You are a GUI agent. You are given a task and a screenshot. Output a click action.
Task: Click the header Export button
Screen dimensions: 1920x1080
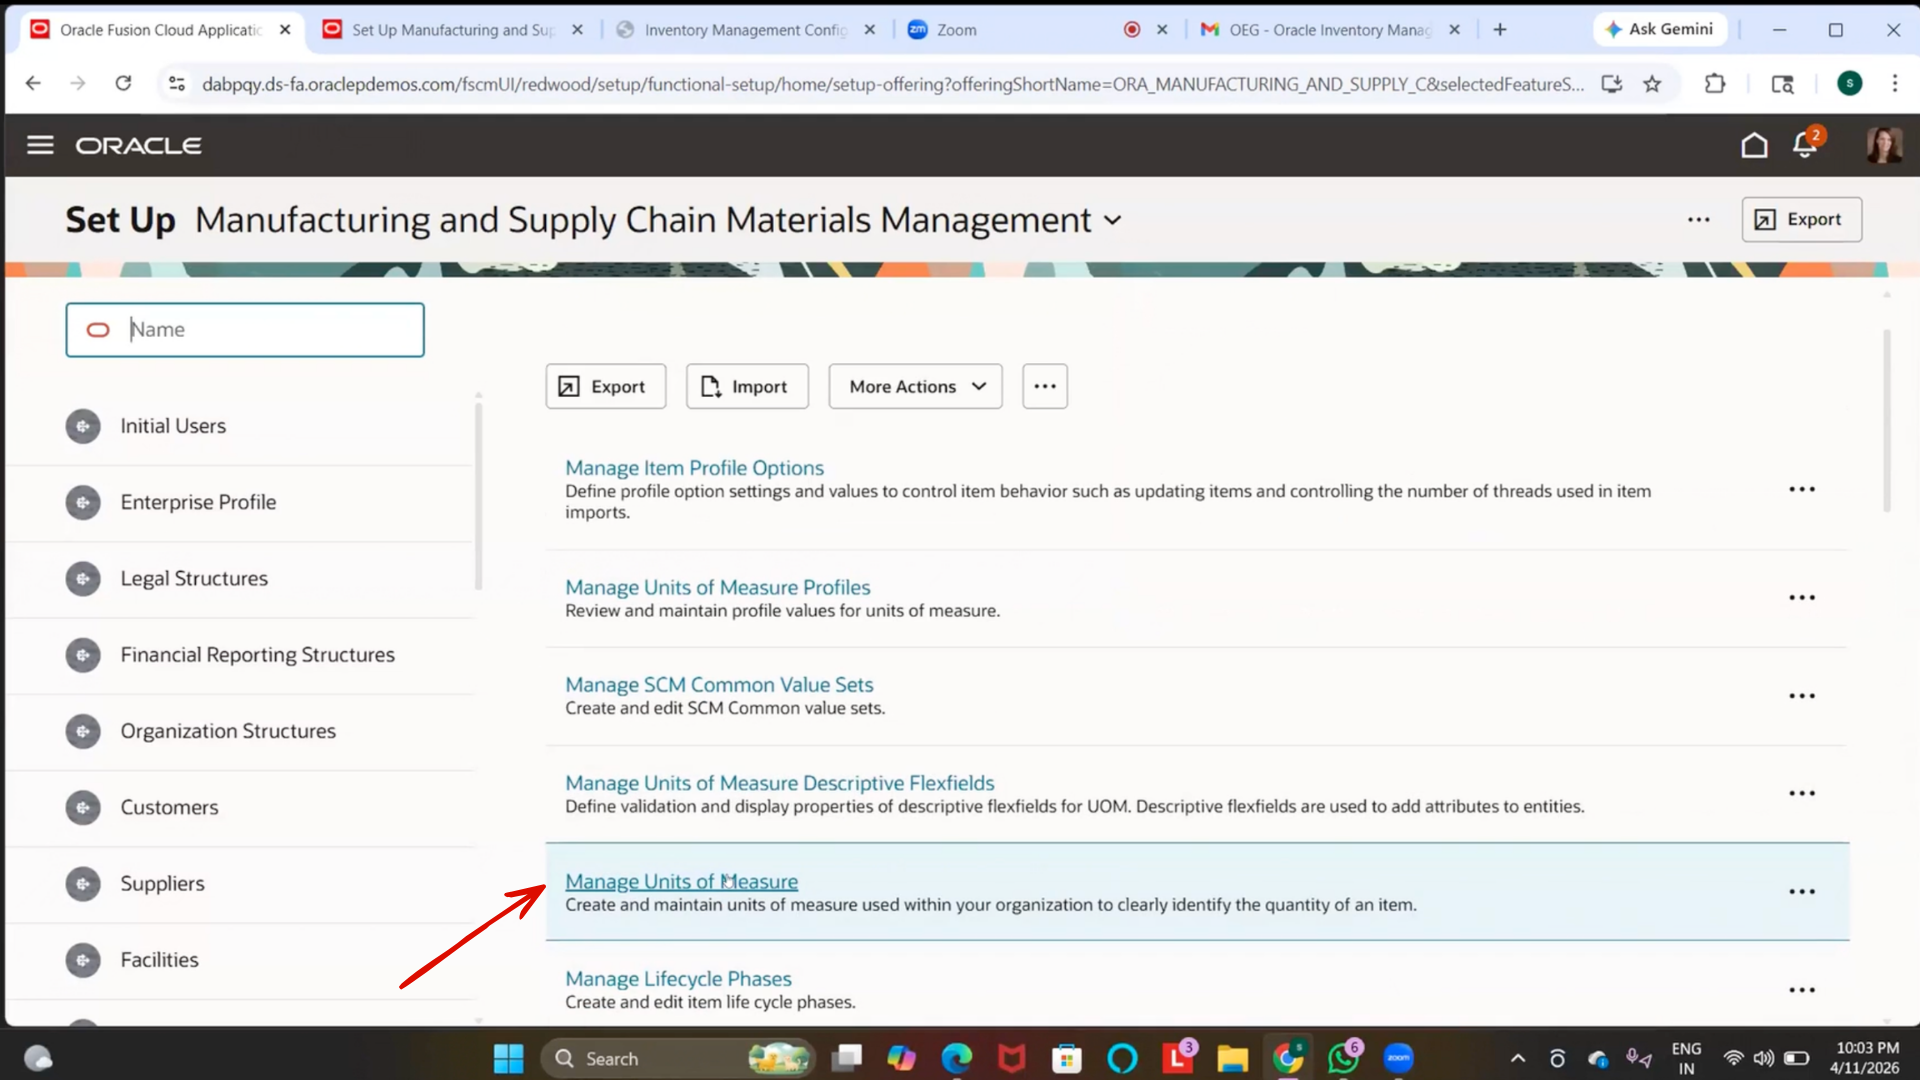click(x=1801, y=220)
